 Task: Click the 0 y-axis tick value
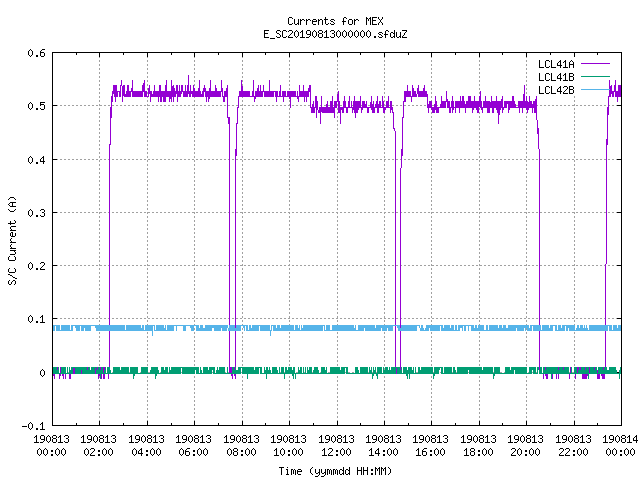coord(42,373)
